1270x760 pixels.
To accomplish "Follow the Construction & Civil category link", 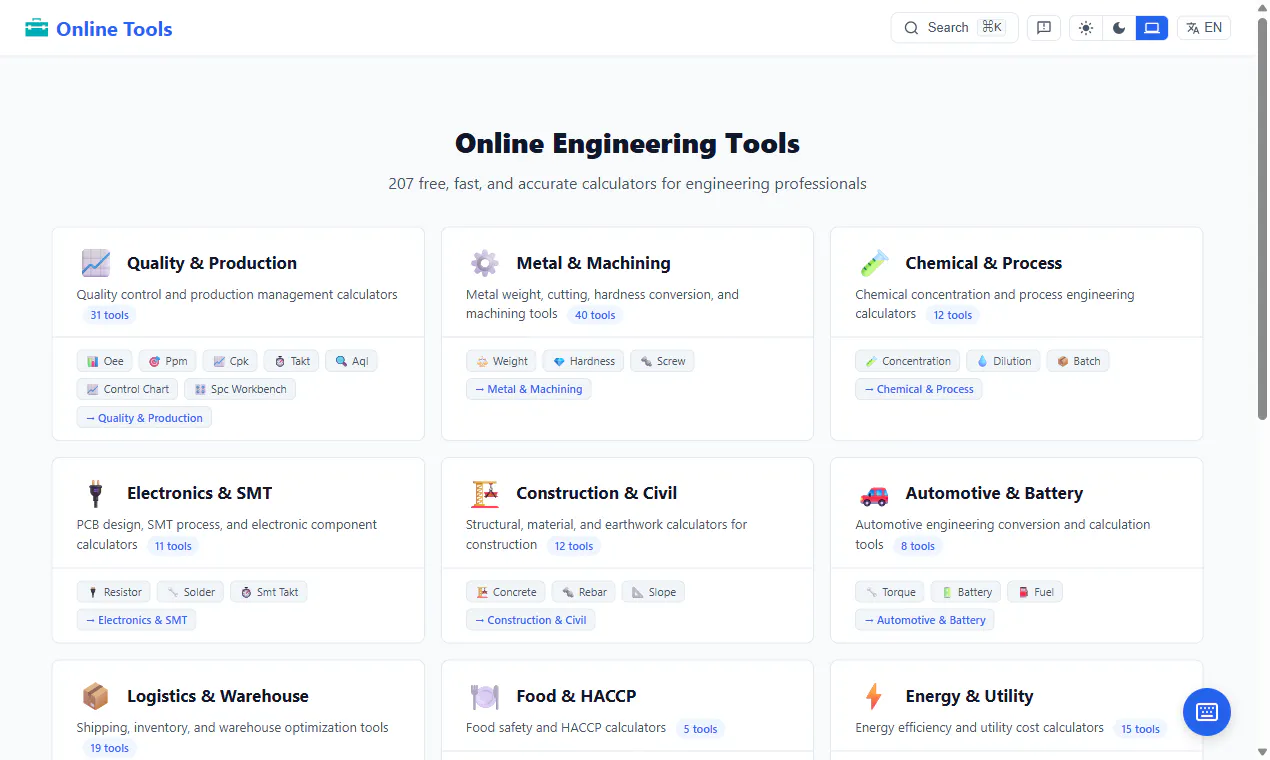I will tap(531, 620).
